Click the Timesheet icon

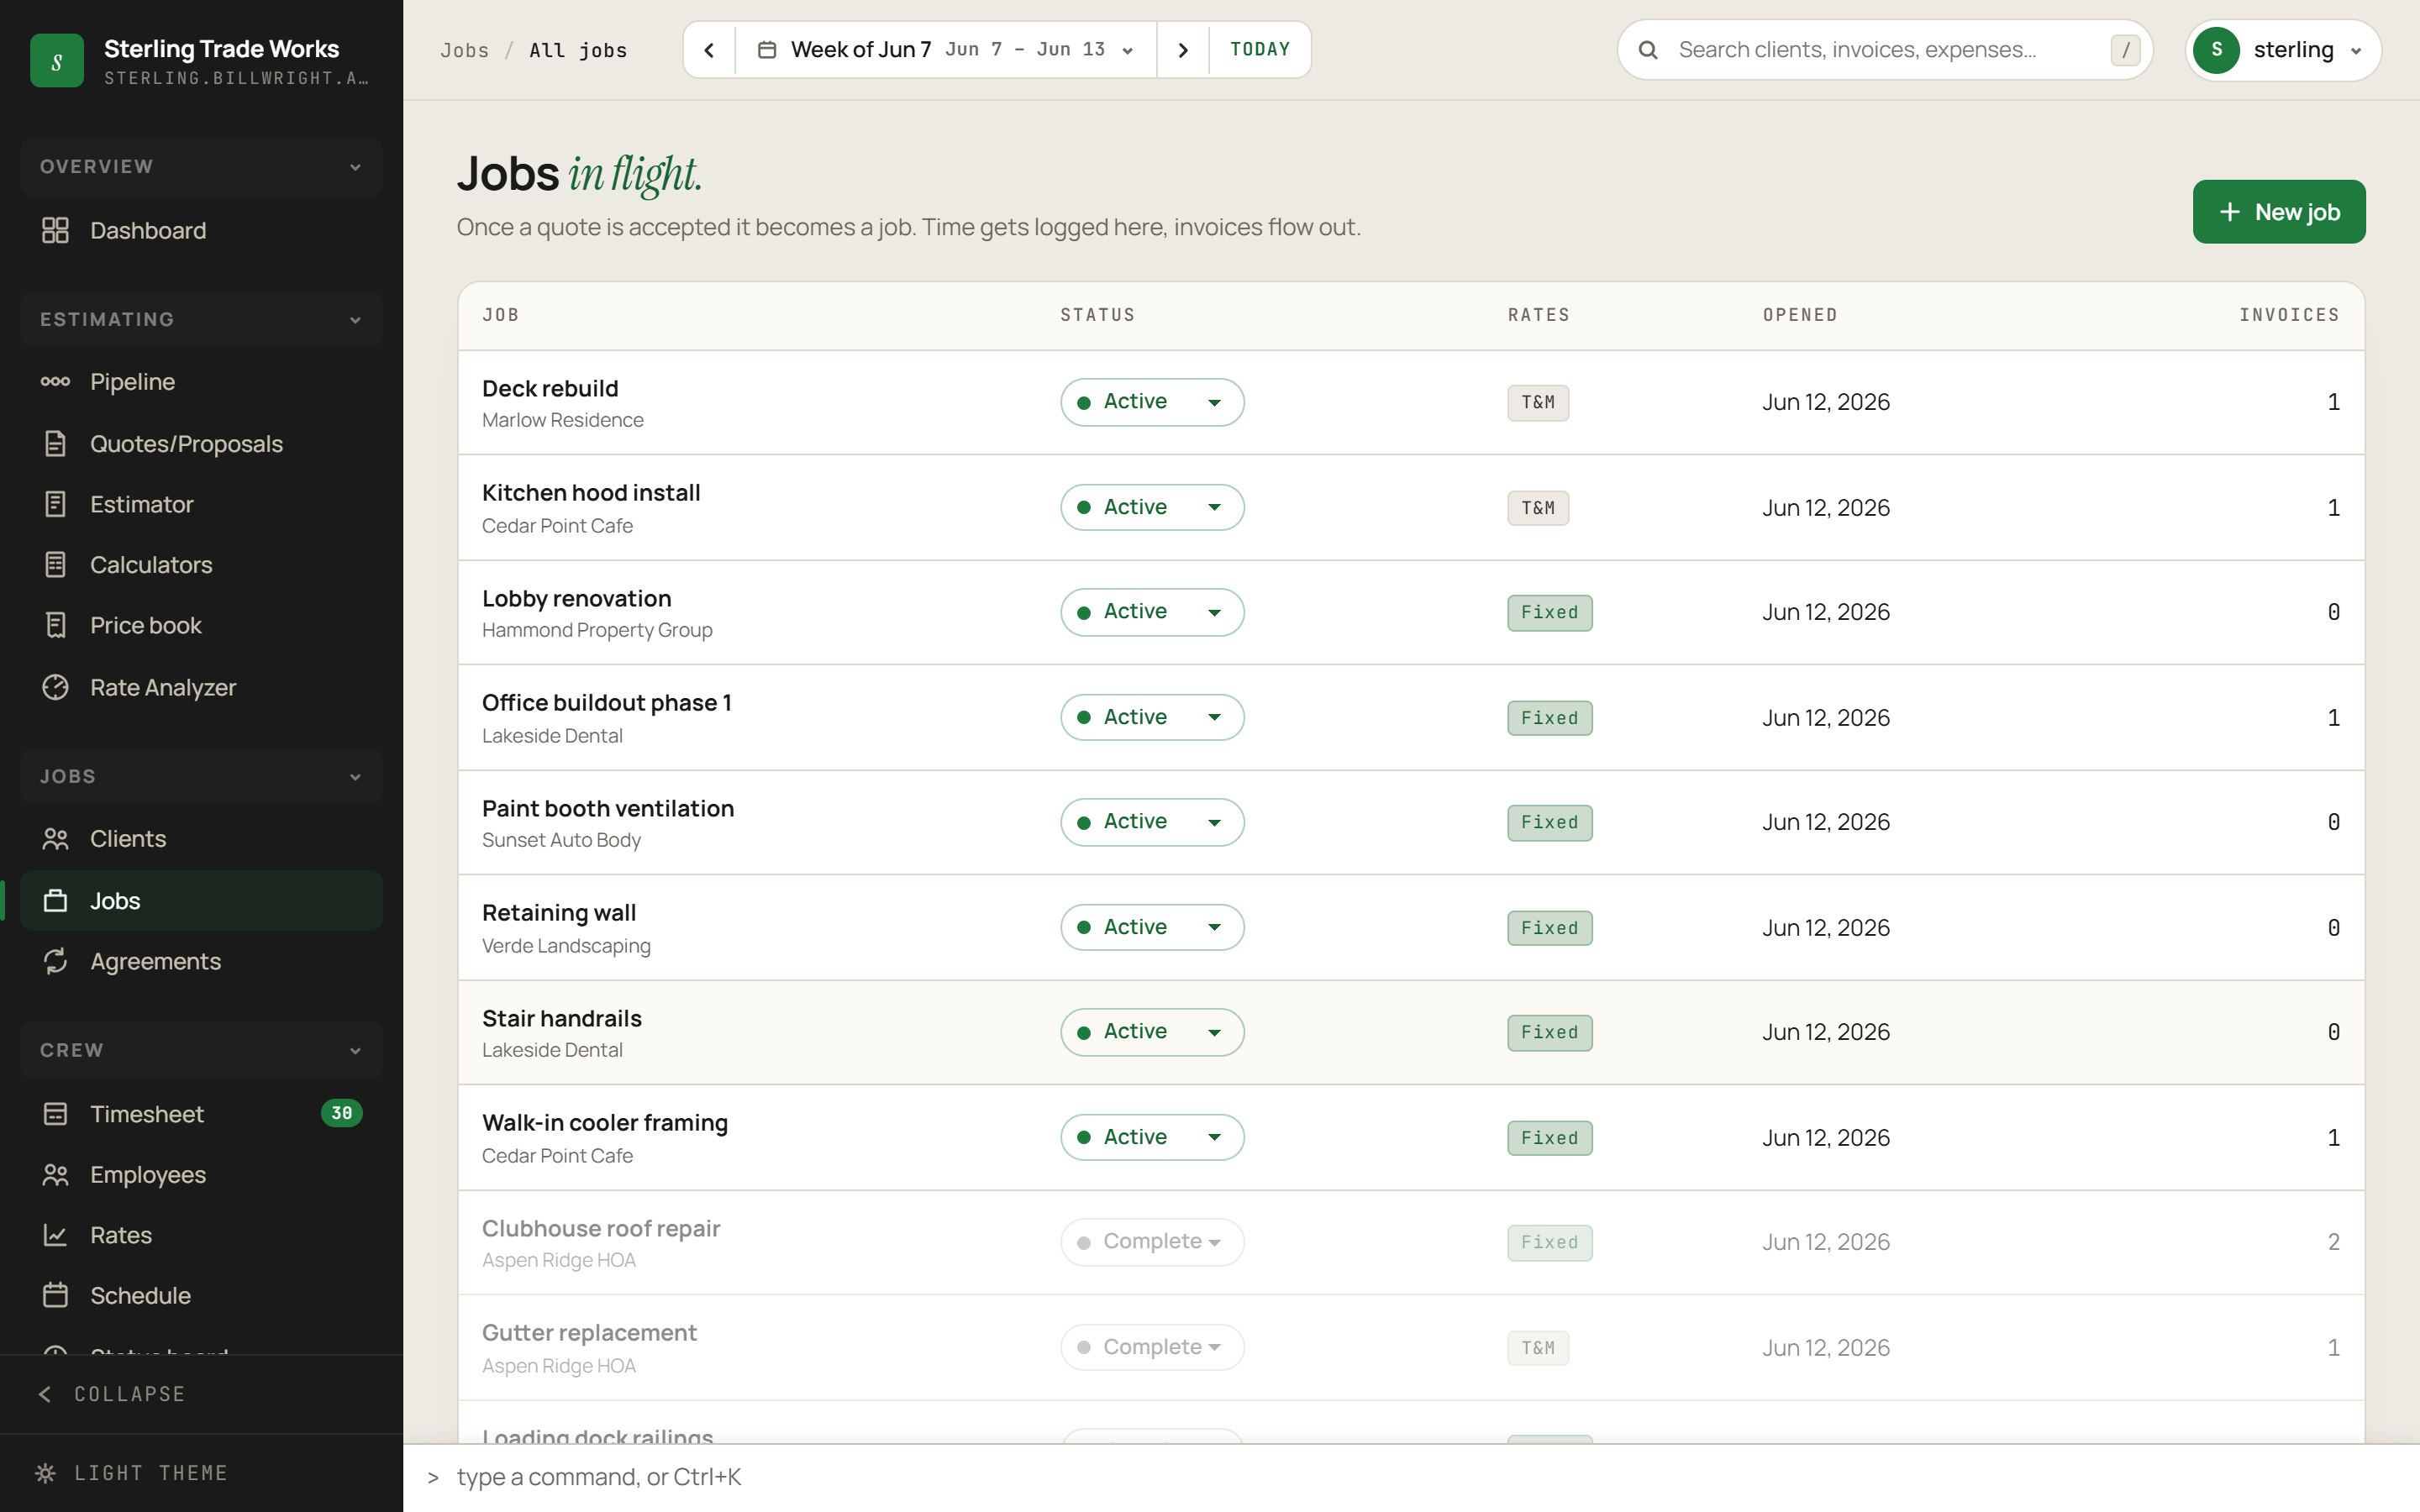55,1114
